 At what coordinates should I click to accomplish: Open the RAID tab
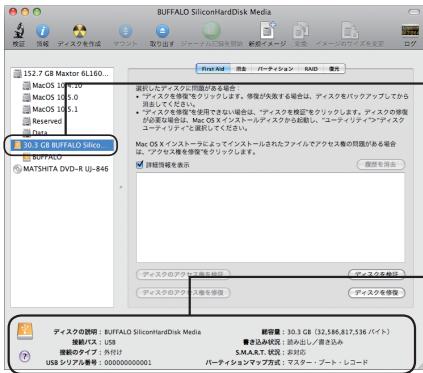pos(311,69)
